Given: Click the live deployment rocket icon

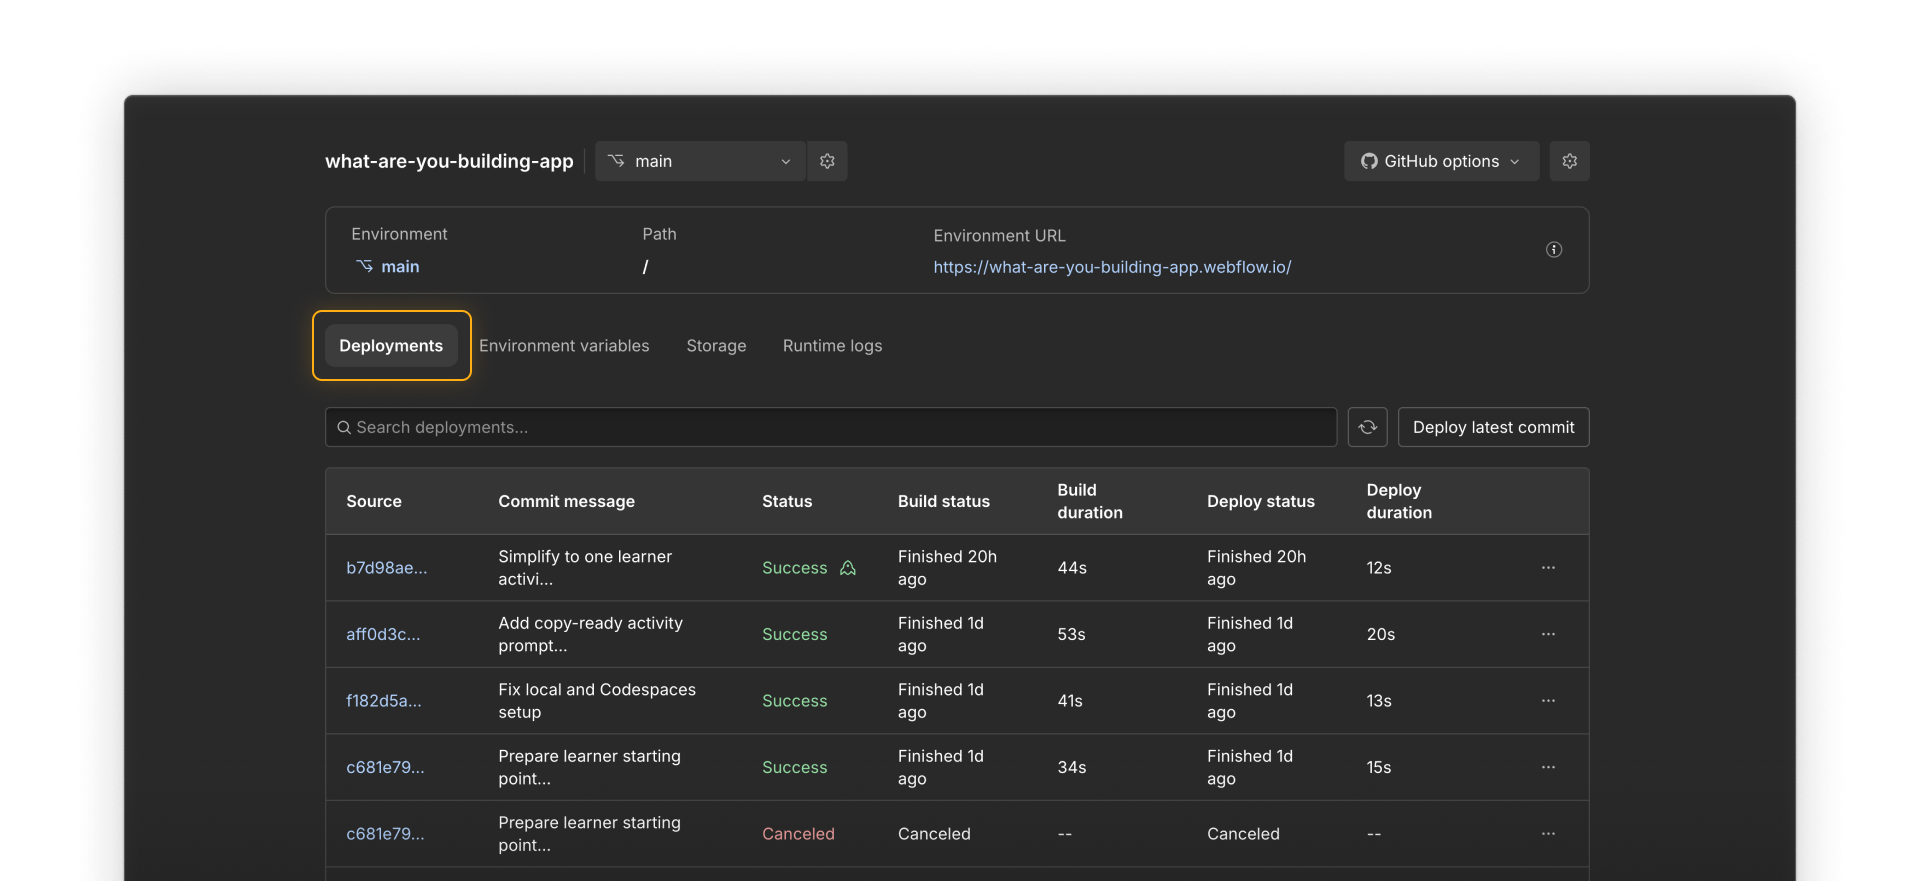Looking at the screenshot, I should click(848, 568).
